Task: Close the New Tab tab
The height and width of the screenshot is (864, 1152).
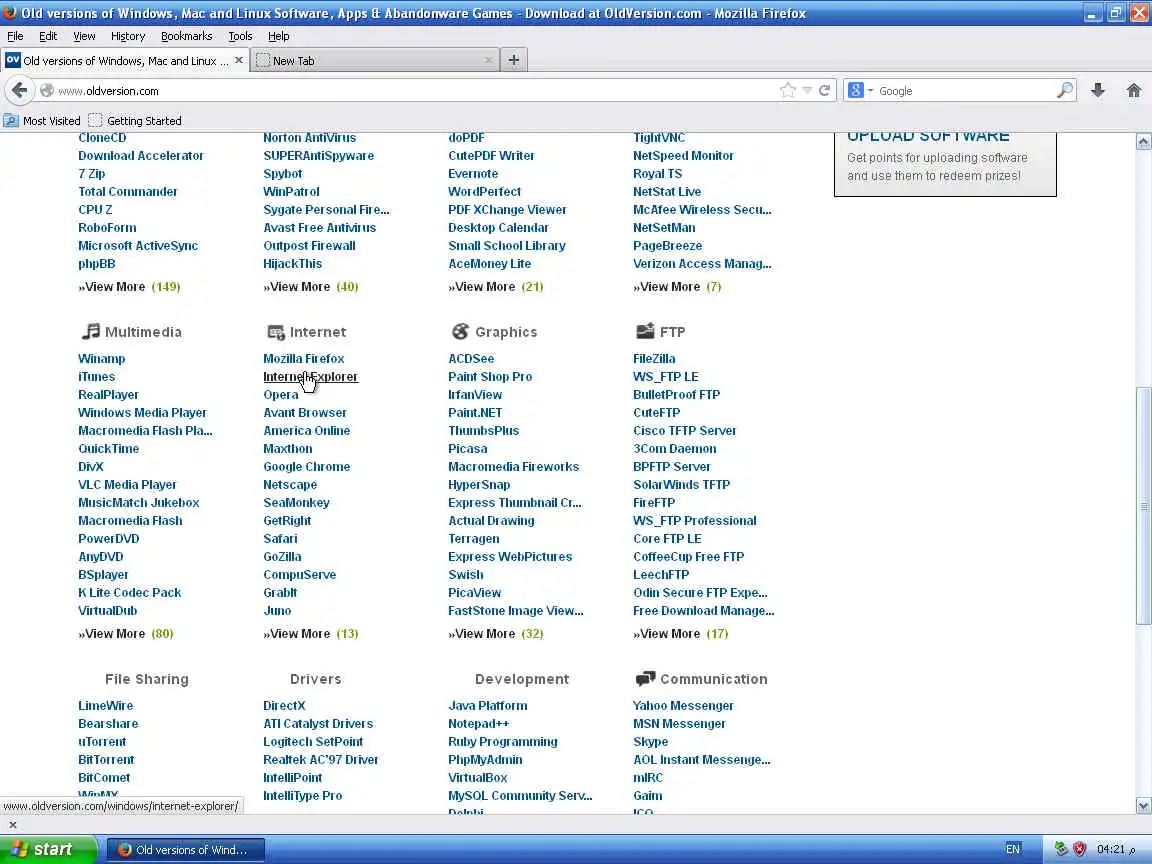Action: pos(489,60)
